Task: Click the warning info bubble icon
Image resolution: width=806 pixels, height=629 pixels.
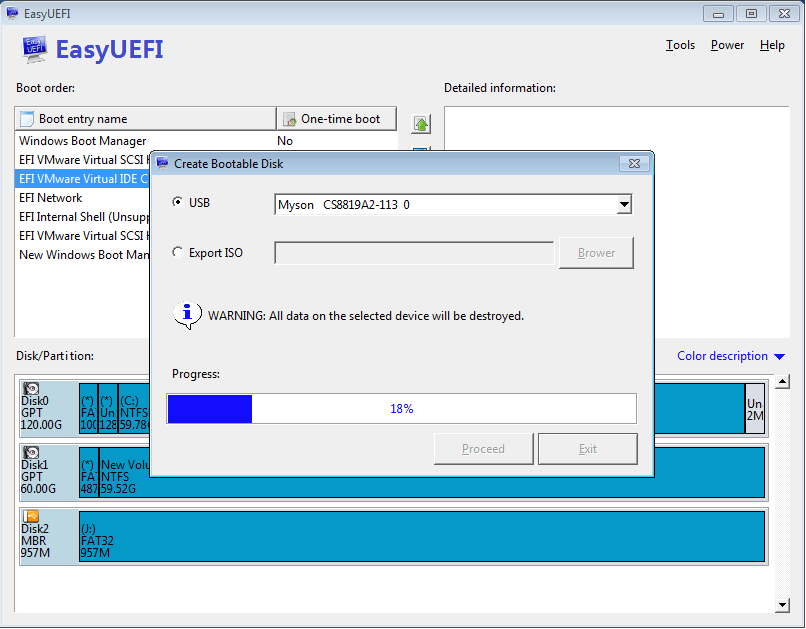Action: (x=187, y=315)
